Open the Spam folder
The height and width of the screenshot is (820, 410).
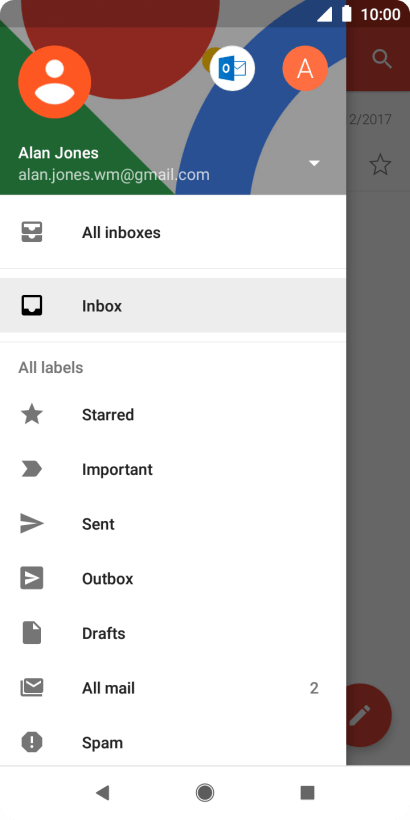[173, 742]
